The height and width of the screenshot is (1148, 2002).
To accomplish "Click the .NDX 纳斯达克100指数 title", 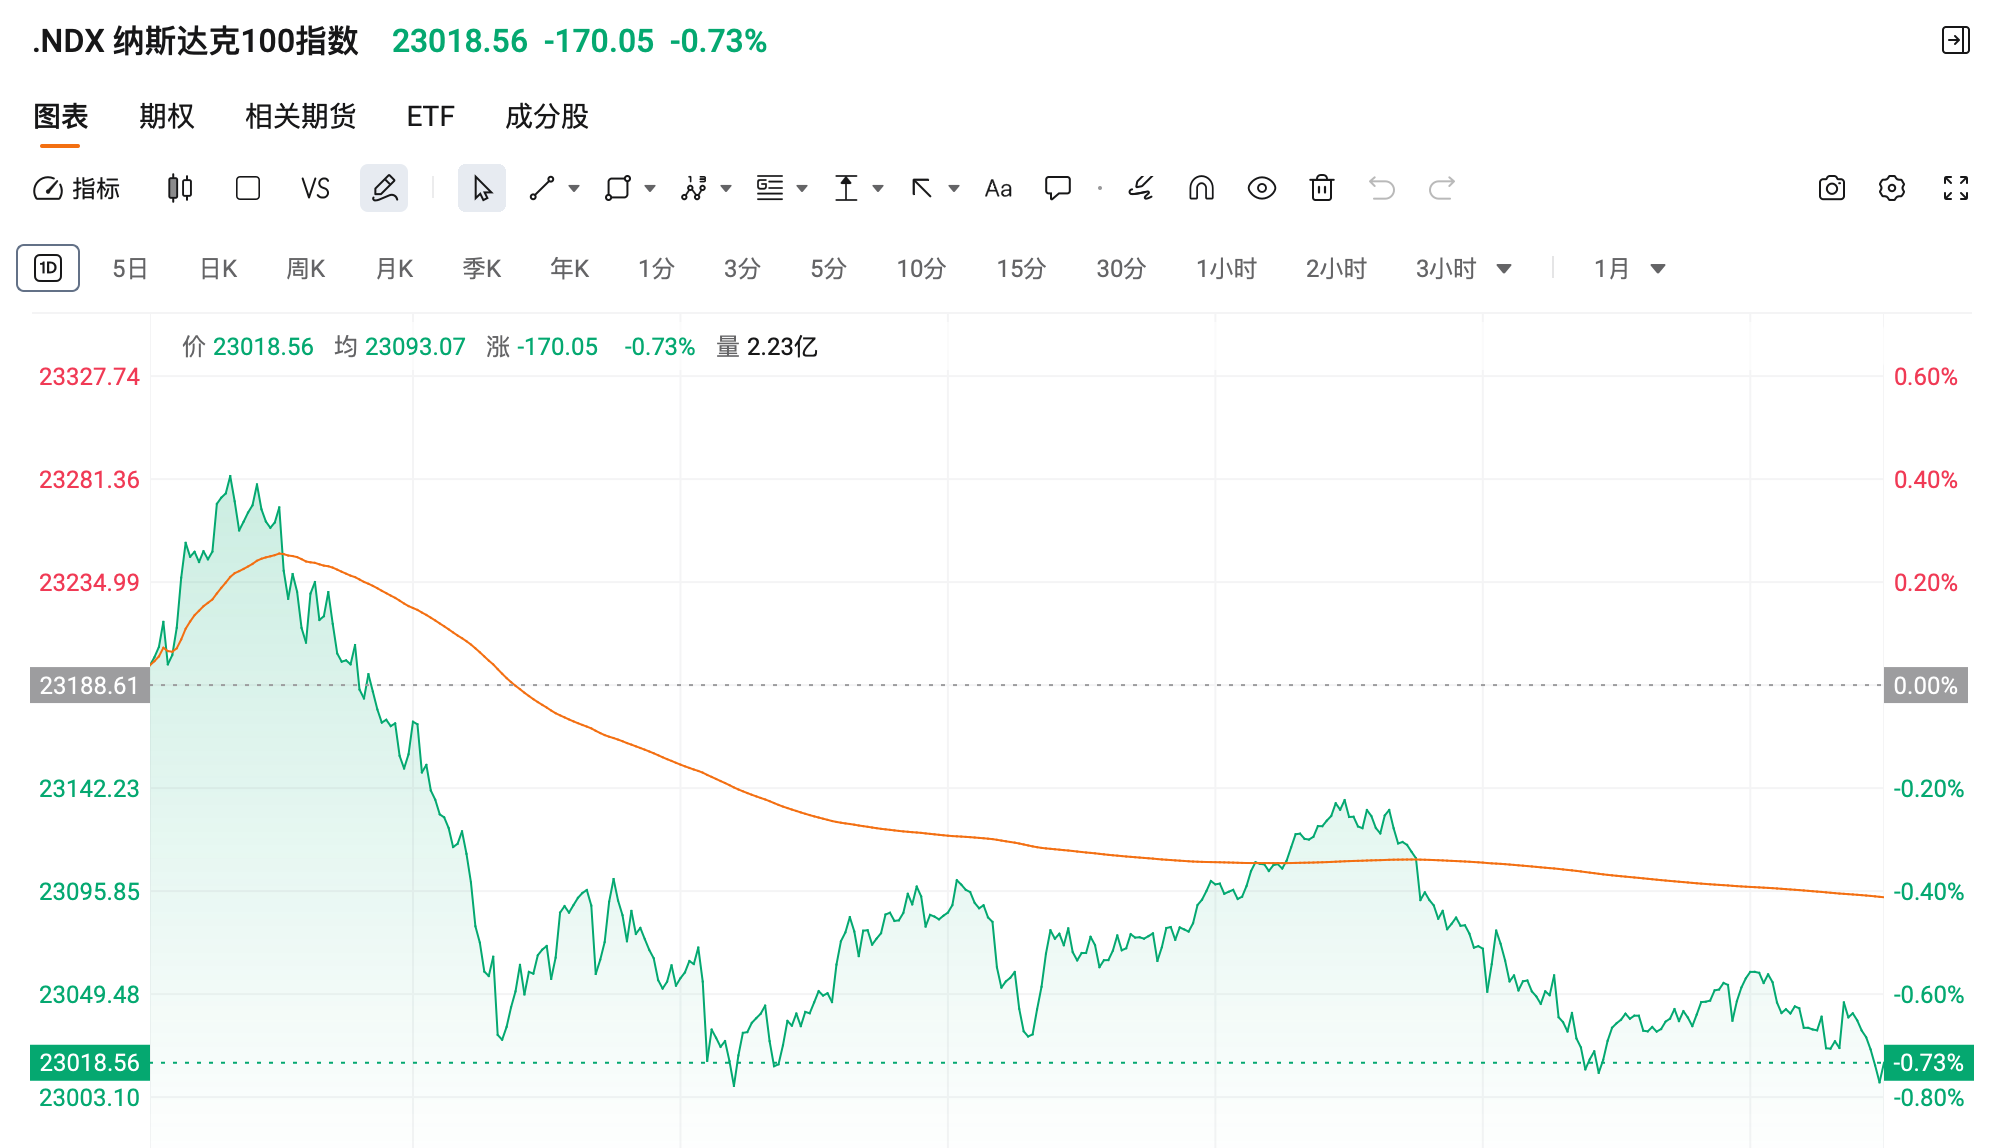I will click(196, 41).
